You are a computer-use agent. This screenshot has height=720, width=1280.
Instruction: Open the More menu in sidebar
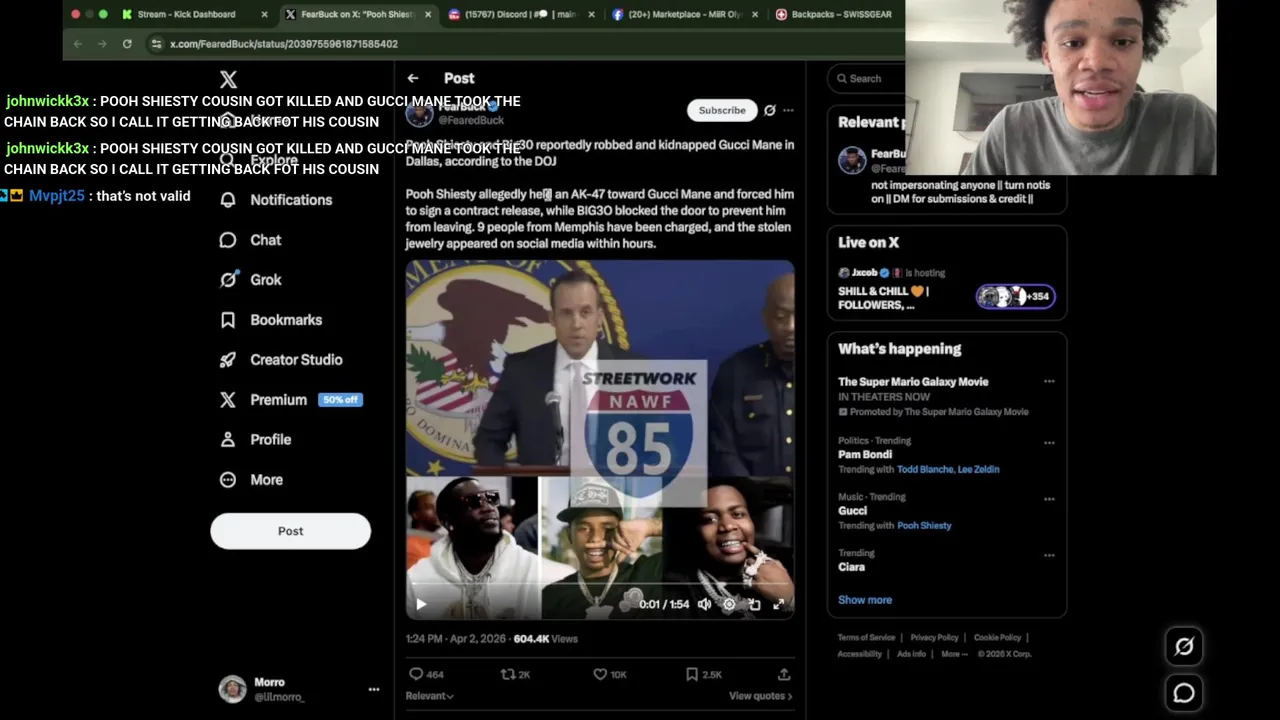tap(251, 480)
